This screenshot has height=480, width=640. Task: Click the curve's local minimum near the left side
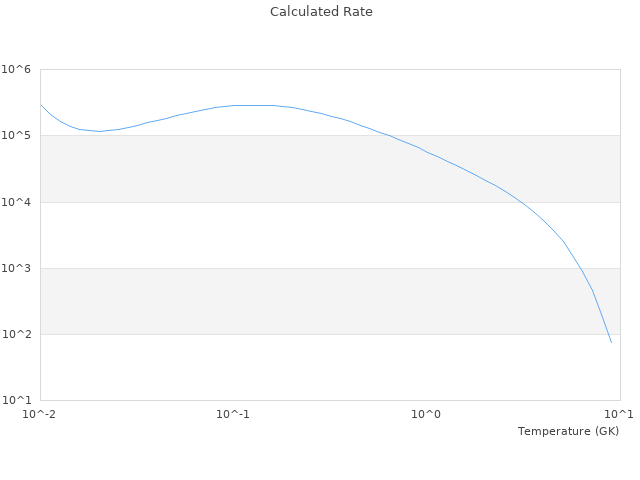point(99,131)
